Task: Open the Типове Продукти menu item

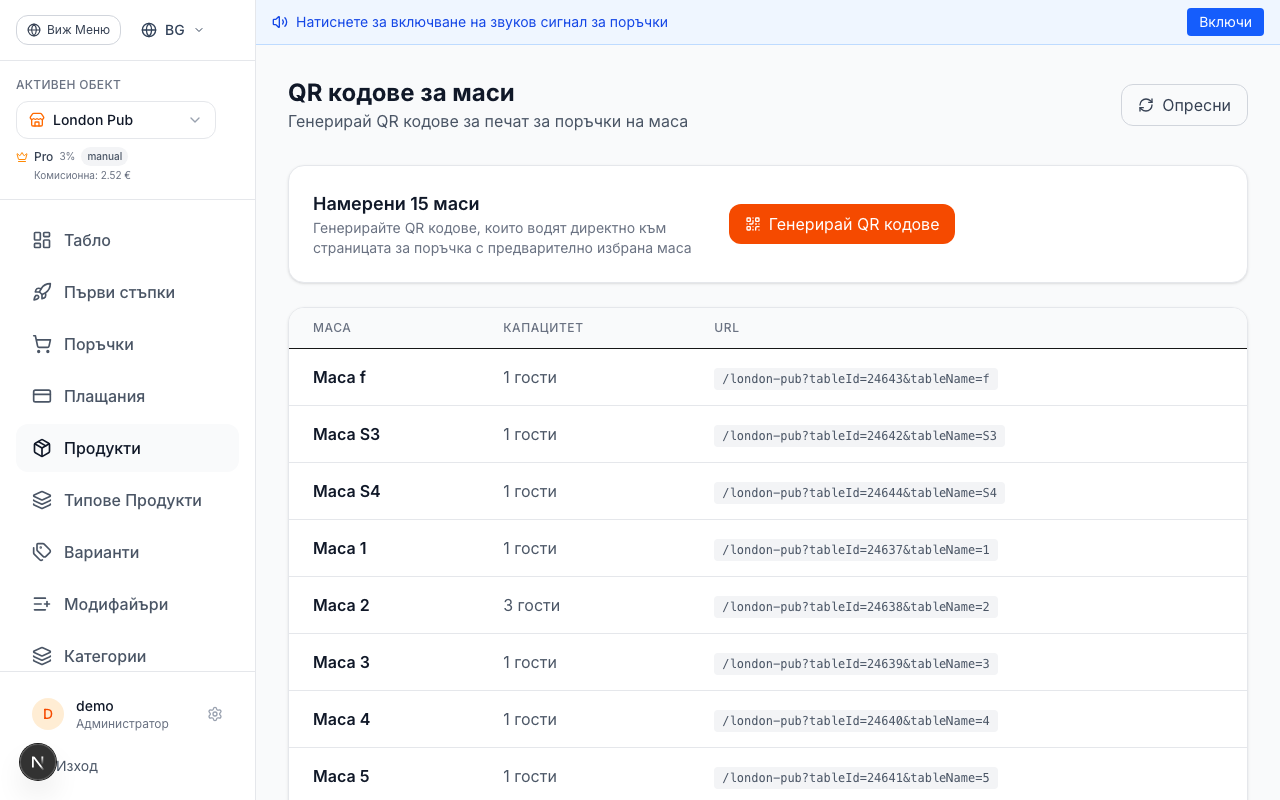Action: click(x=132, y=500)
